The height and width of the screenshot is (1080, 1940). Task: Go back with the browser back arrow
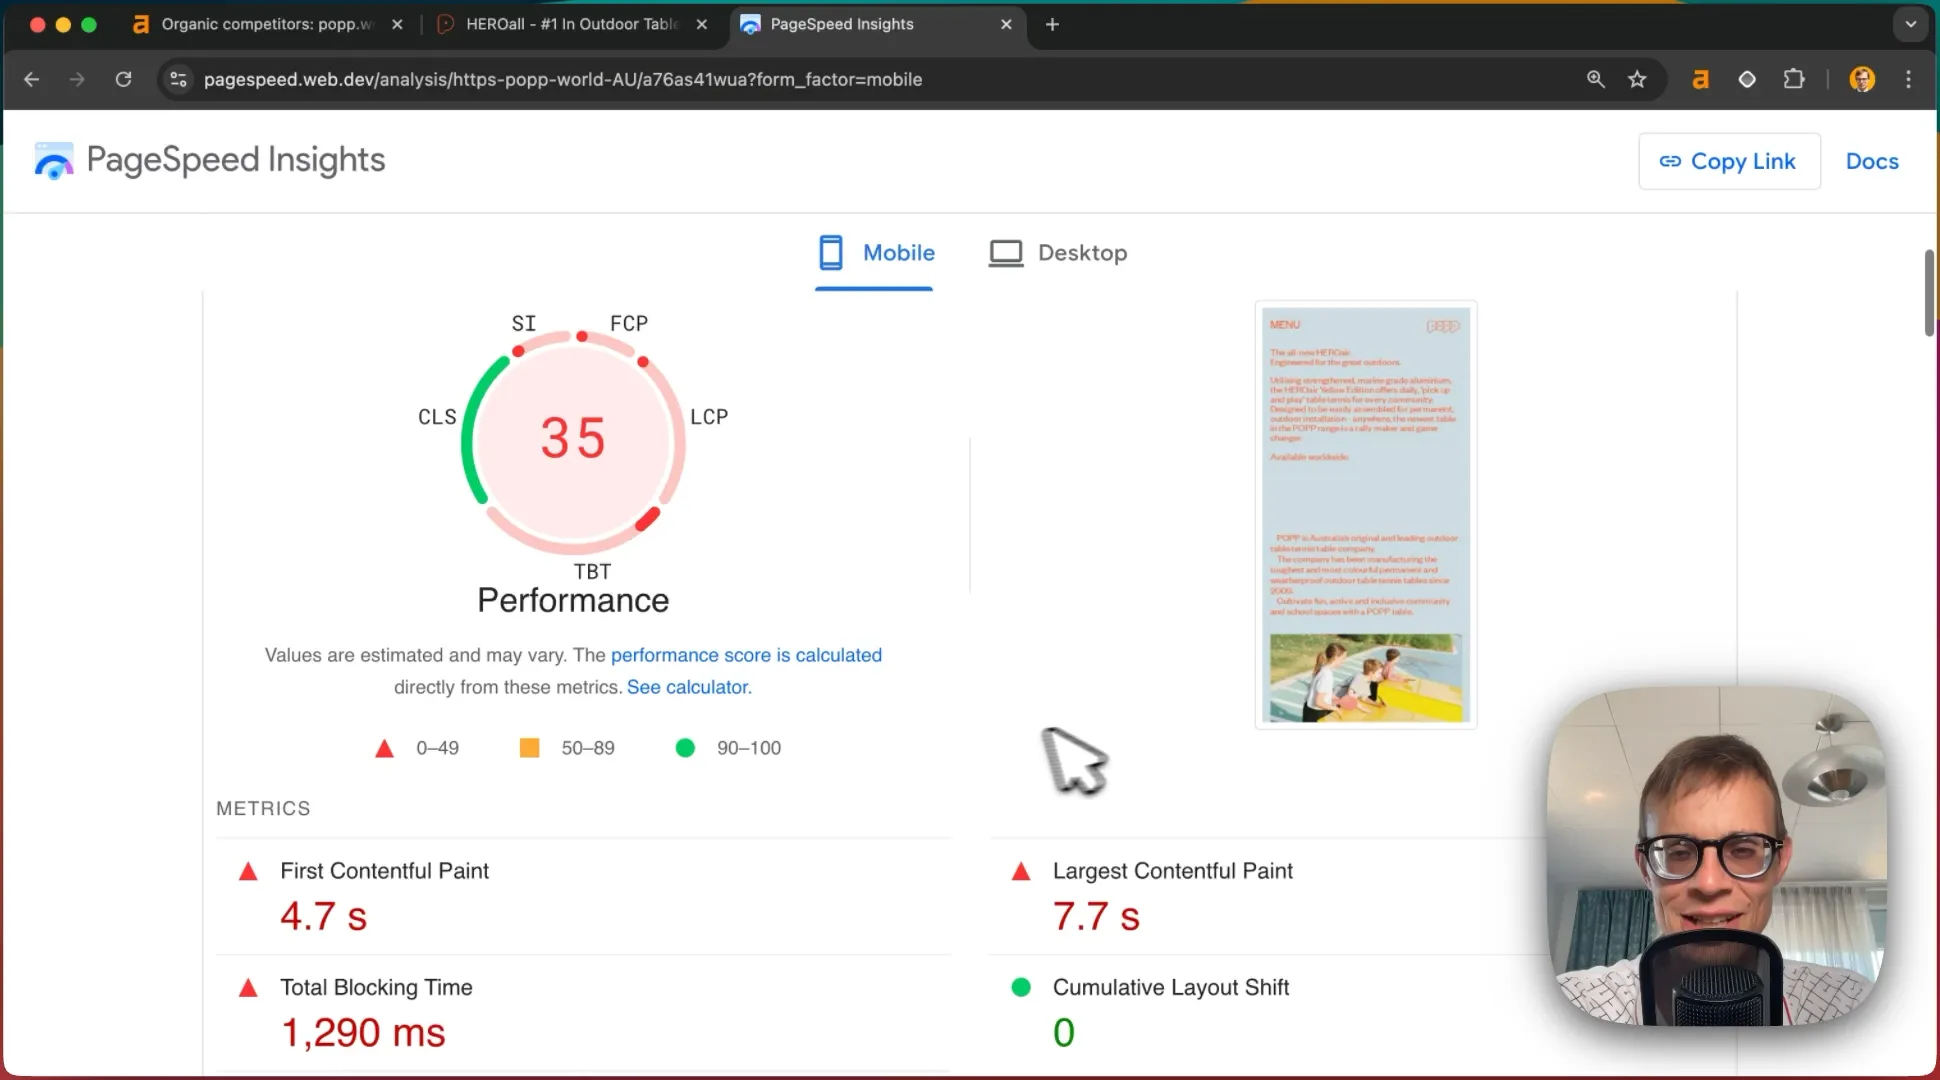31,79
